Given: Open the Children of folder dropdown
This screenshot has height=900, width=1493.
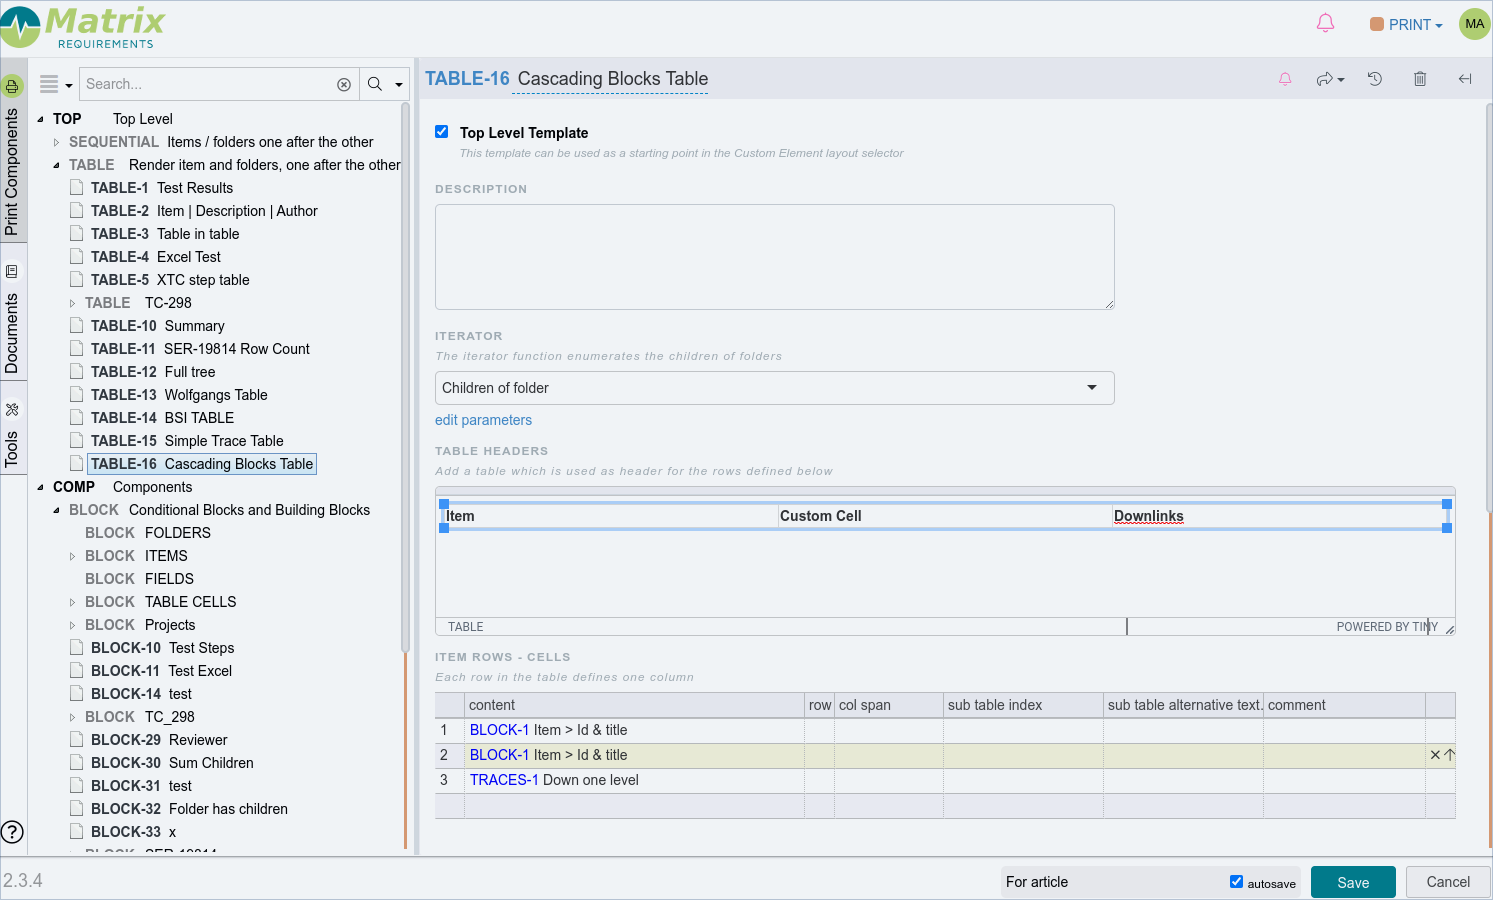Looking at the screenshot, I should point(774,388).
